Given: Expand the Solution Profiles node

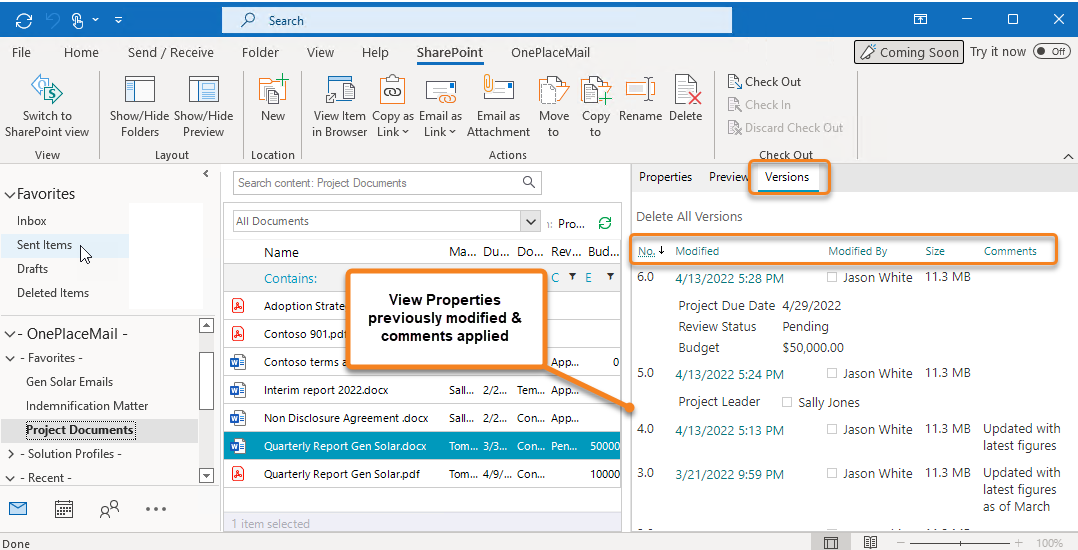Looking at the screenshot, I should coord(10,454).
